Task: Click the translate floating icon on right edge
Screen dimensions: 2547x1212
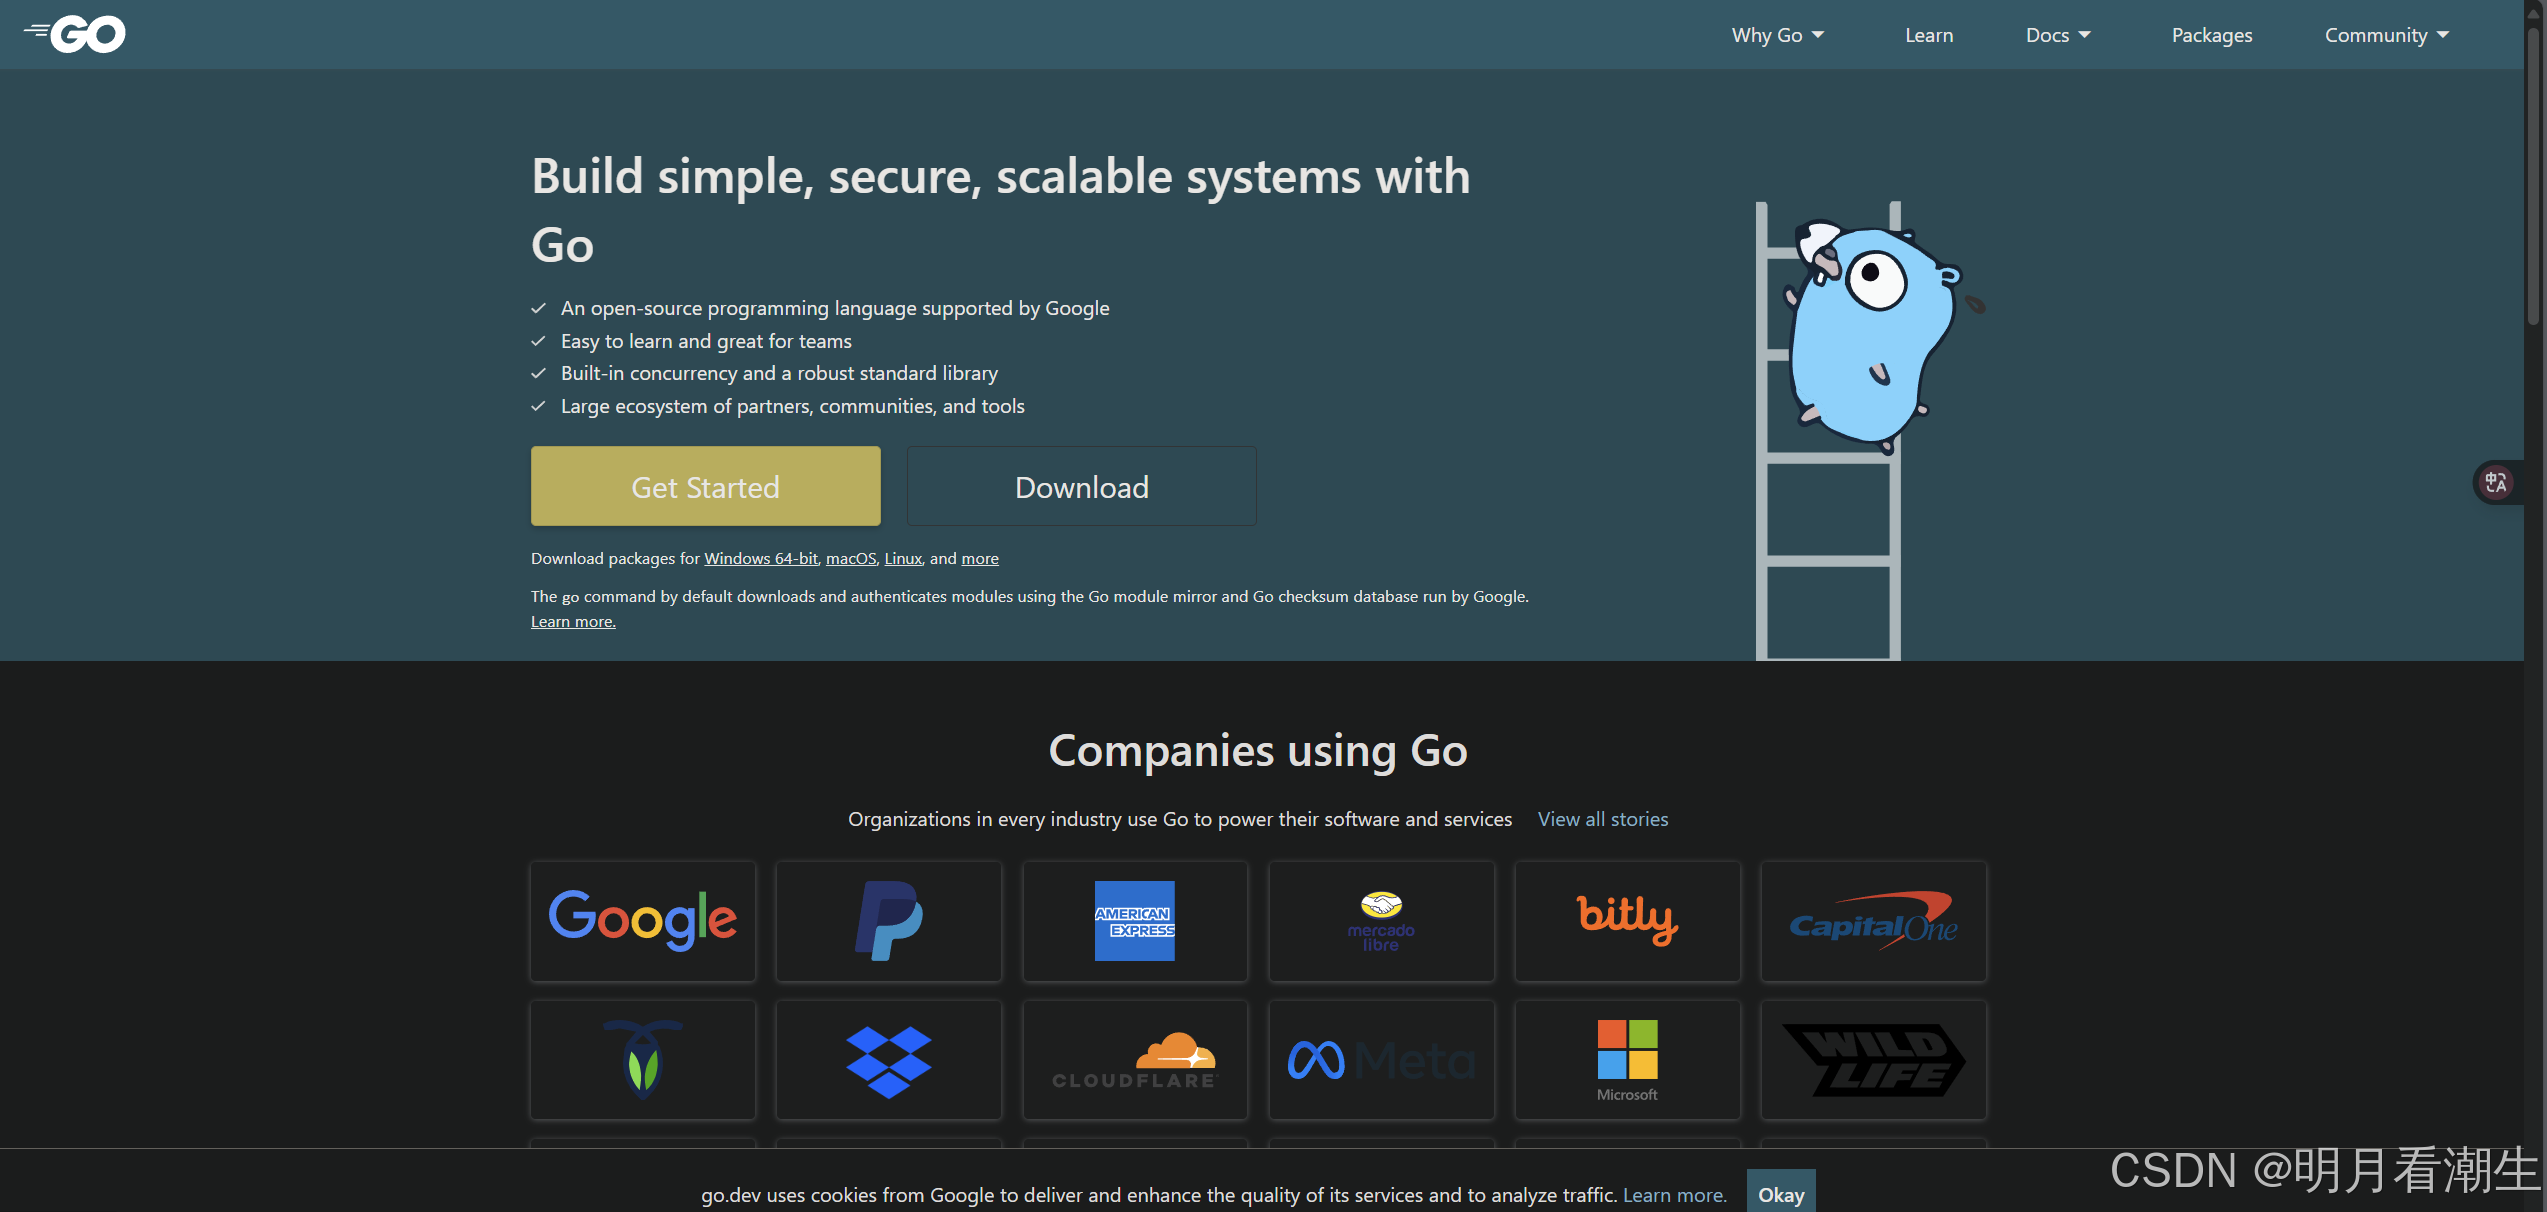Action: click(x=2496, y=483)
